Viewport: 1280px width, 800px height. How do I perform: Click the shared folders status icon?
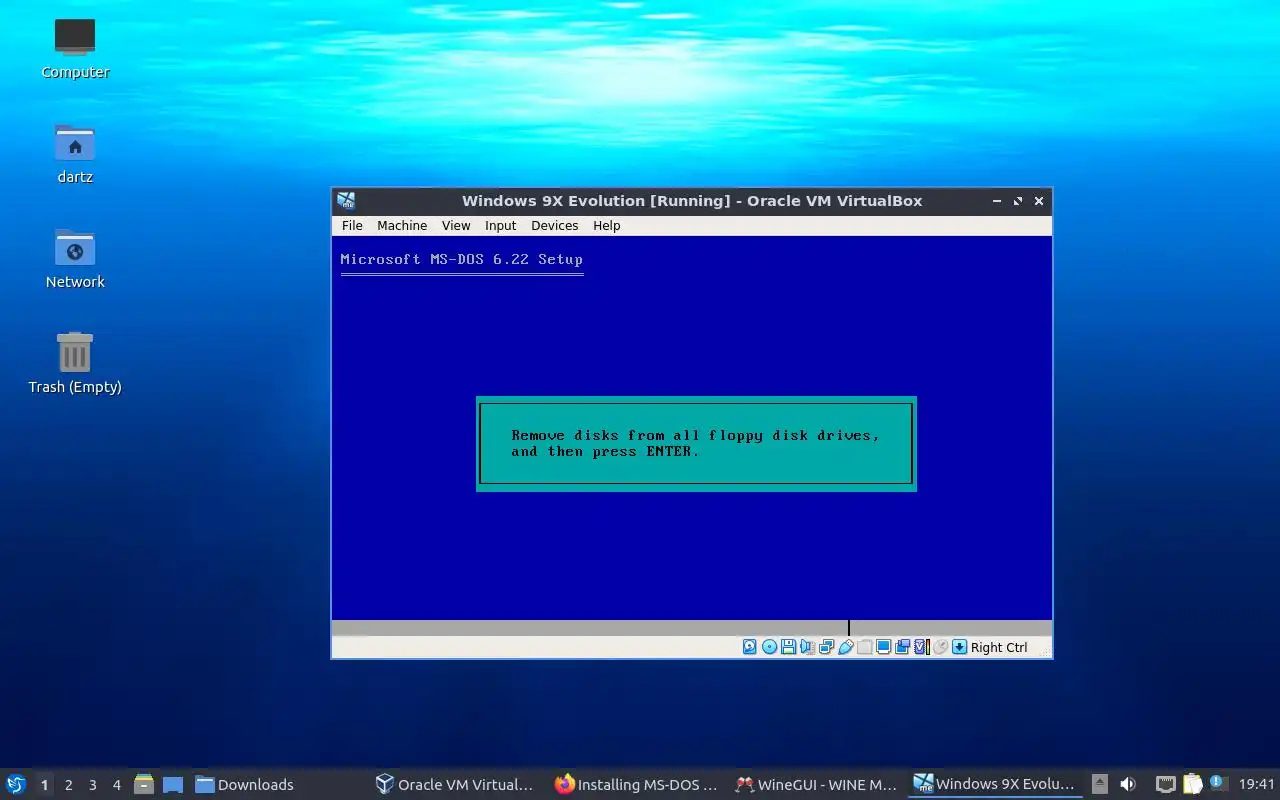tap(864, 647)
